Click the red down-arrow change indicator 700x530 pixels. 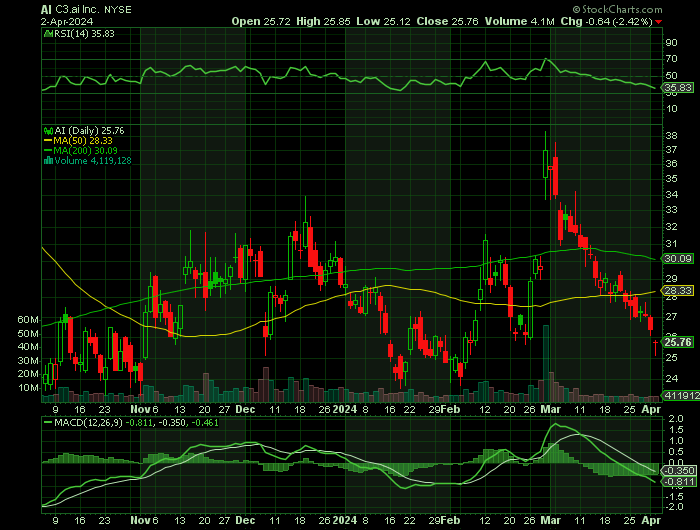(x=659, y=22)
